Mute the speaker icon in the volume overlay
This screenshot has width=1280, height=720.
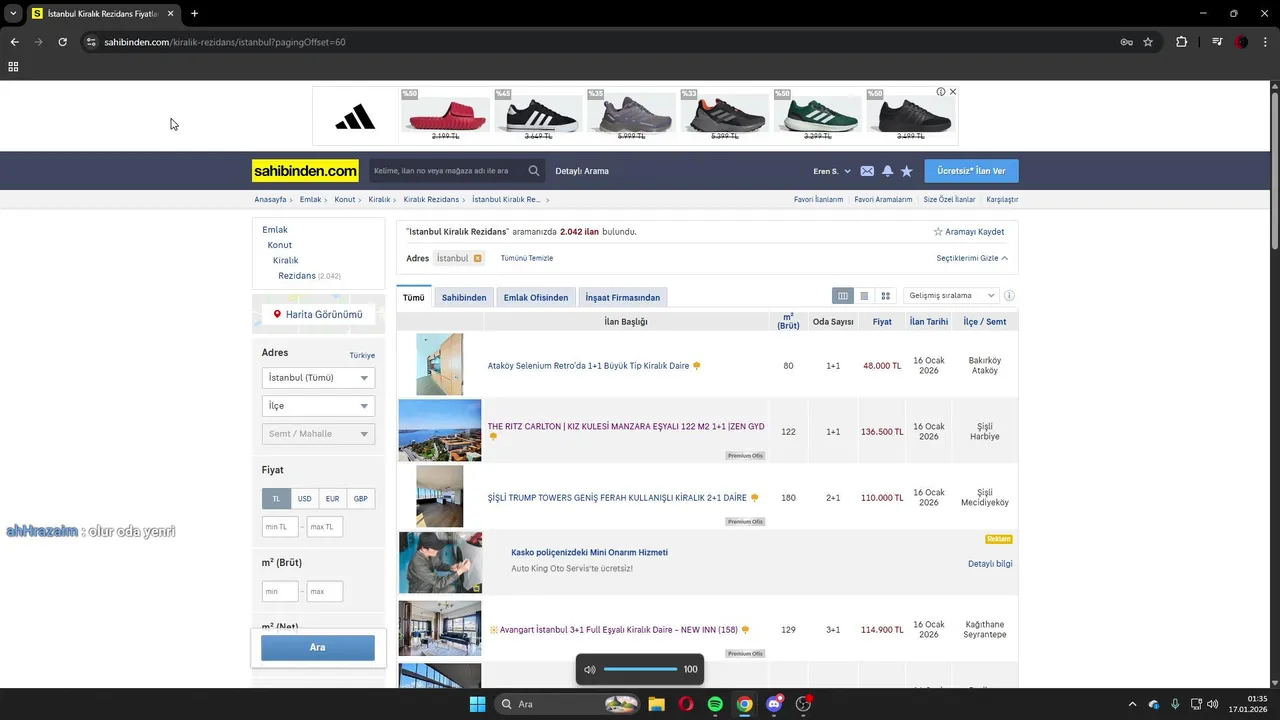(590, 669)
